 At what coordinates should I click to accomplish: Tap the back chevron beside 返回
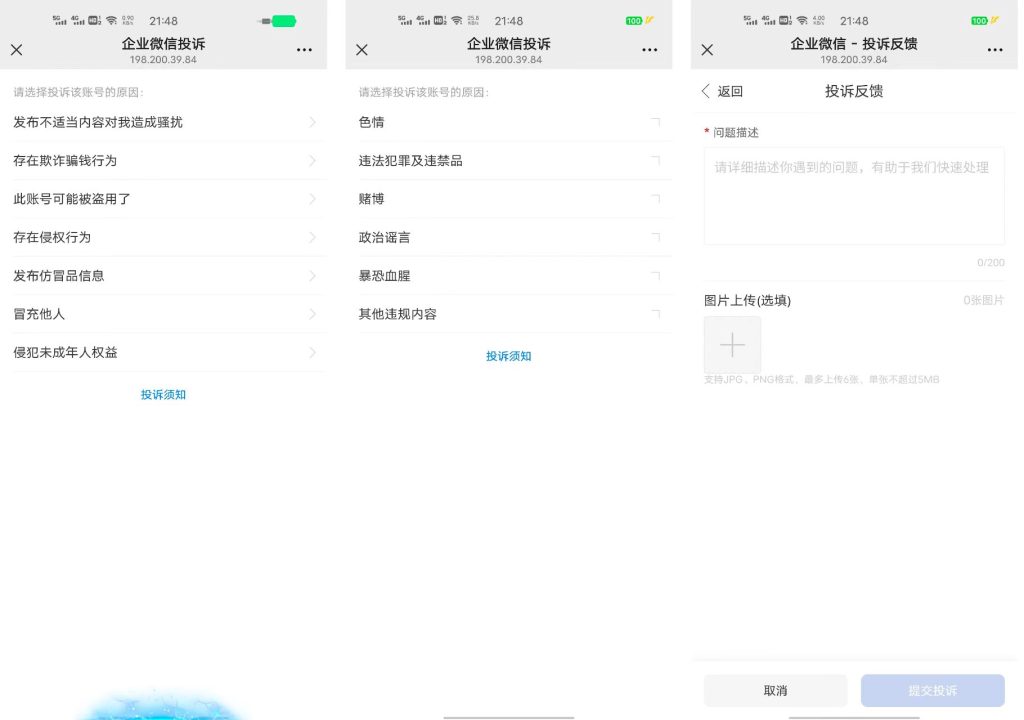(x=707, y=91)
